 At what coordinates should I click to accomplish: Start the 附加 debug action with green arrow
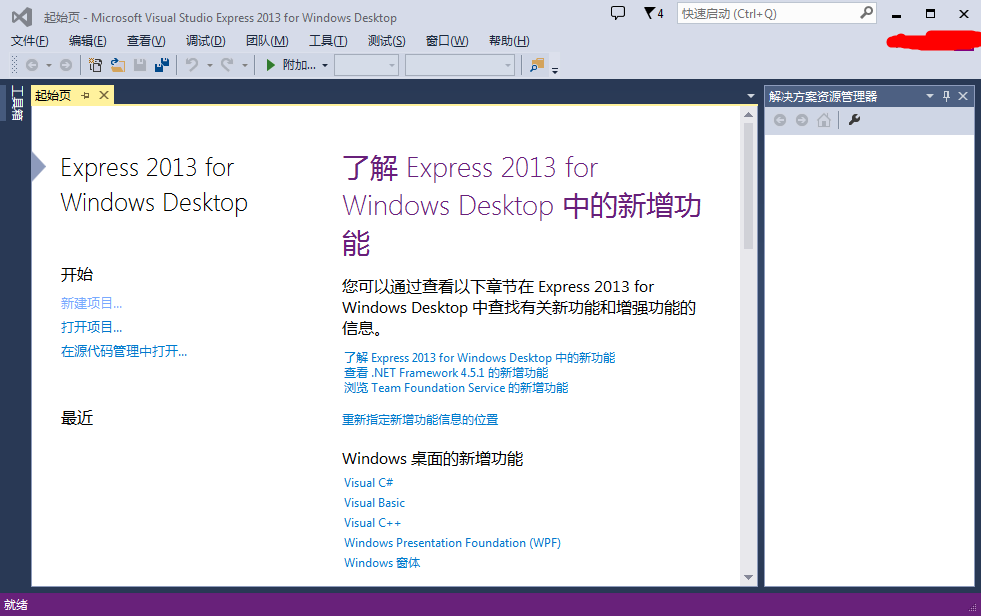coord(271,65)
